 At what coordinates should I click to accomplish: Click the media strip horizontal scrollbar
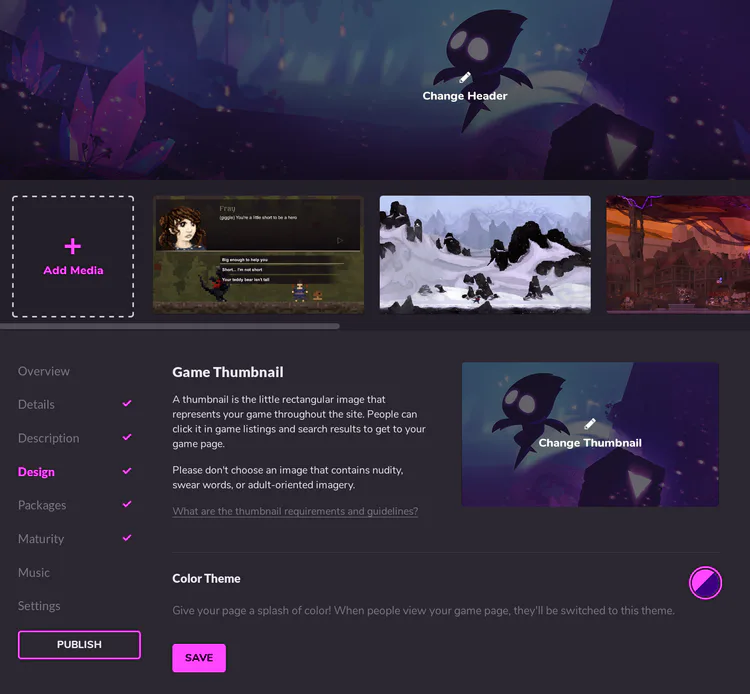pos(170,326)
